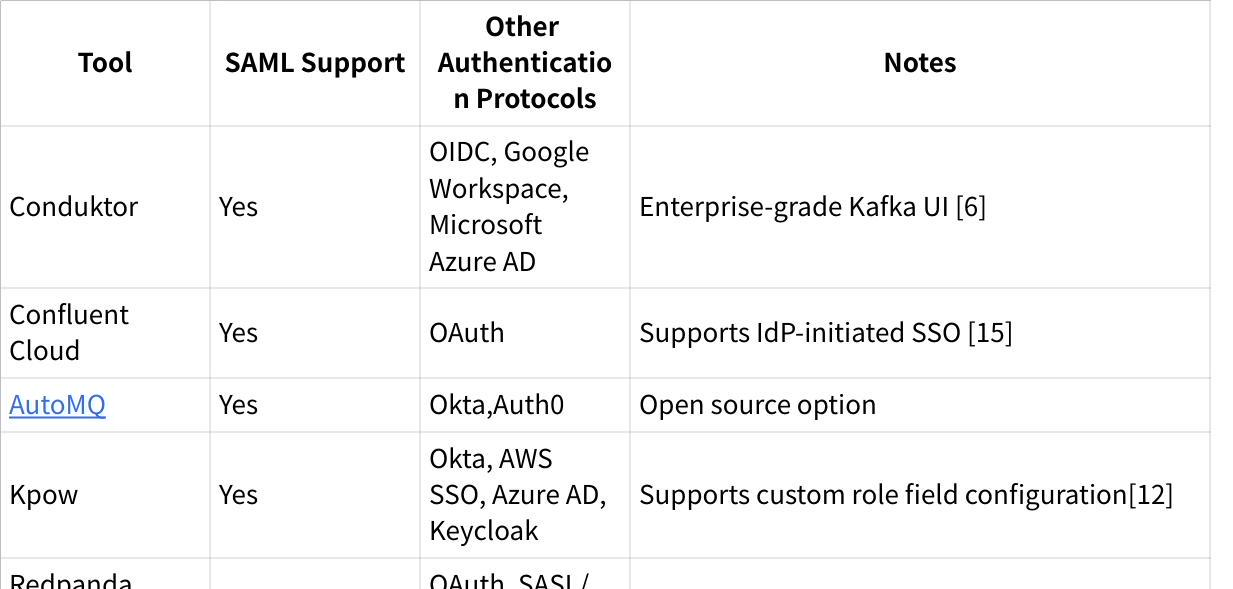Viewport: 1233px width, 589px height.
Task: Click the "Supports custom role field configuration[12]" note
Action: (905, 495)
